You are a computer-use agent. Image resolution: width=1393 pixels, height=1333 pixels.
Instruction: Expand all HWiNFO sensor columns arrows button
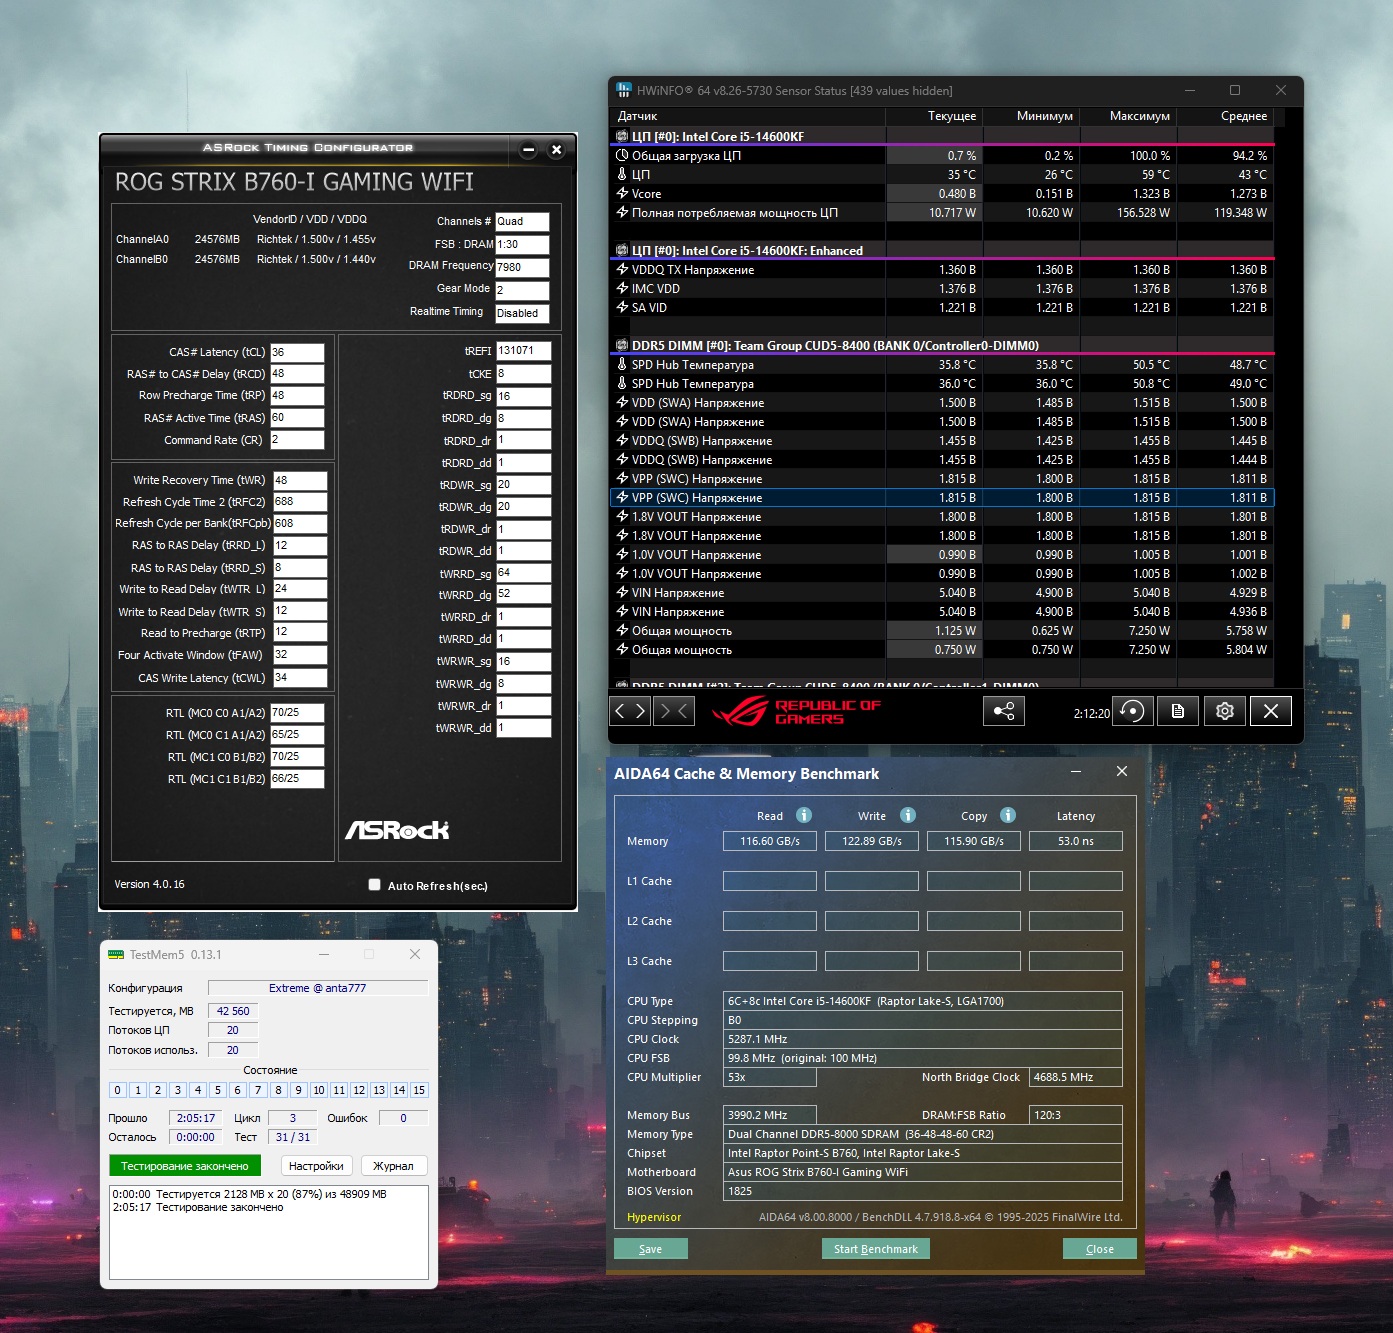[x=630, y=711]
